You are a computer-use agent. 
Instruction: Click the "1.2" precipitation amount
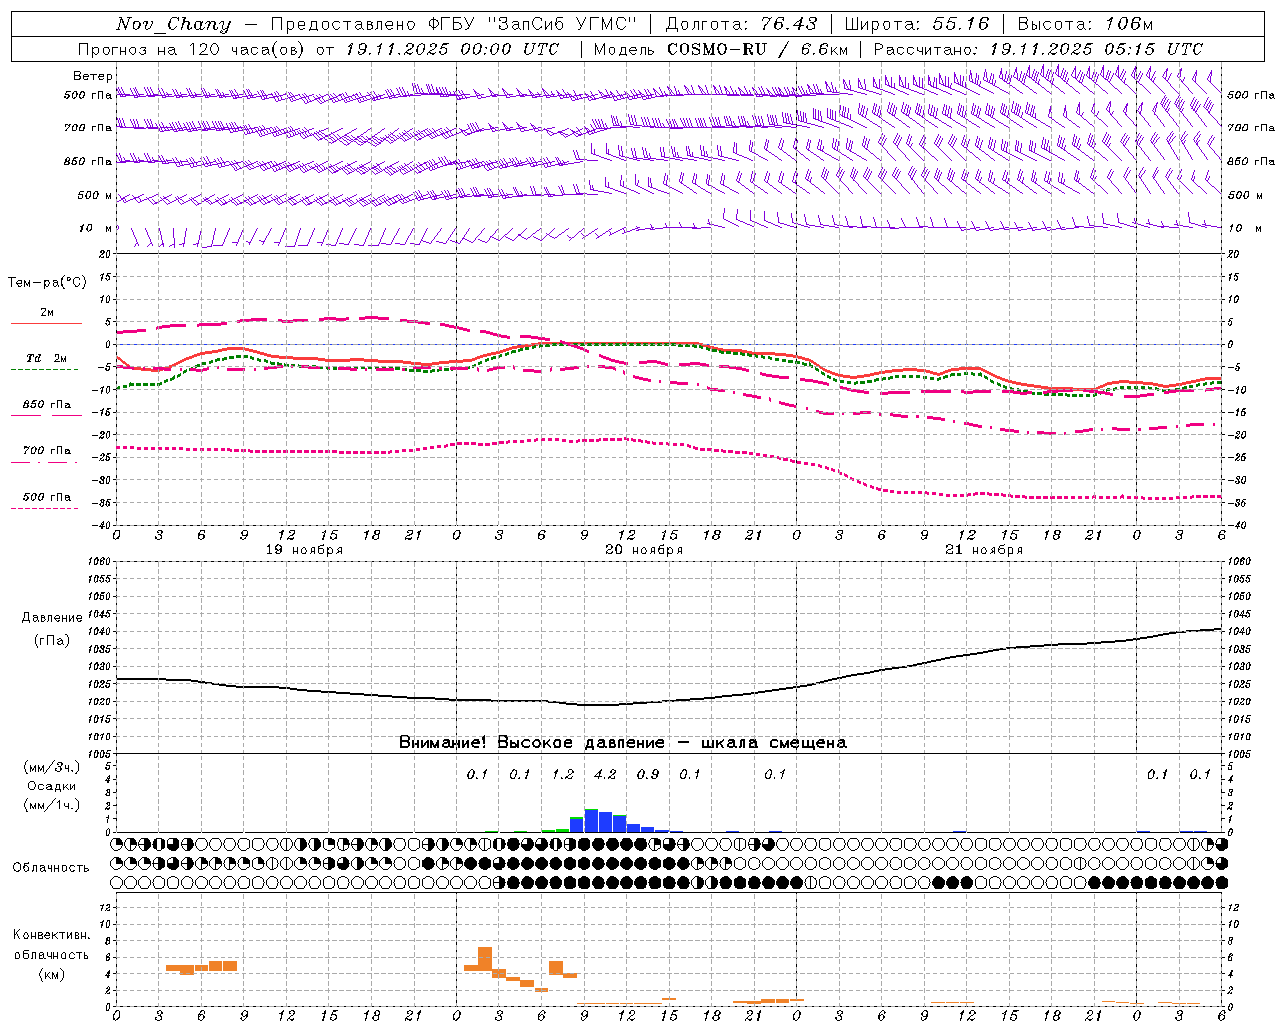click(563, 774)
